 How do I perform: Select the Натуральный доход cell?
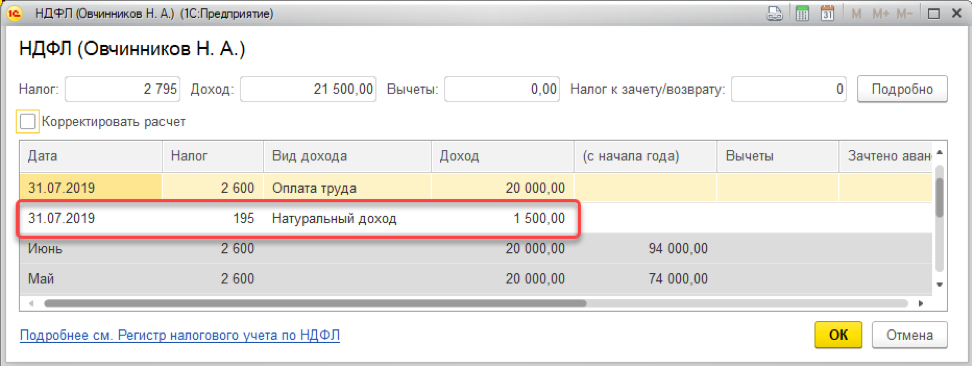pyautogui.click(x=348, y=219)
